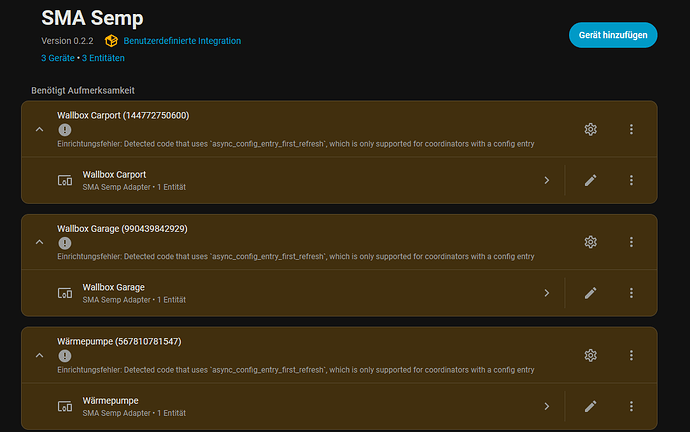Open the 3 Entitäten link
This screenshot has width=690, height=432.
103,58
